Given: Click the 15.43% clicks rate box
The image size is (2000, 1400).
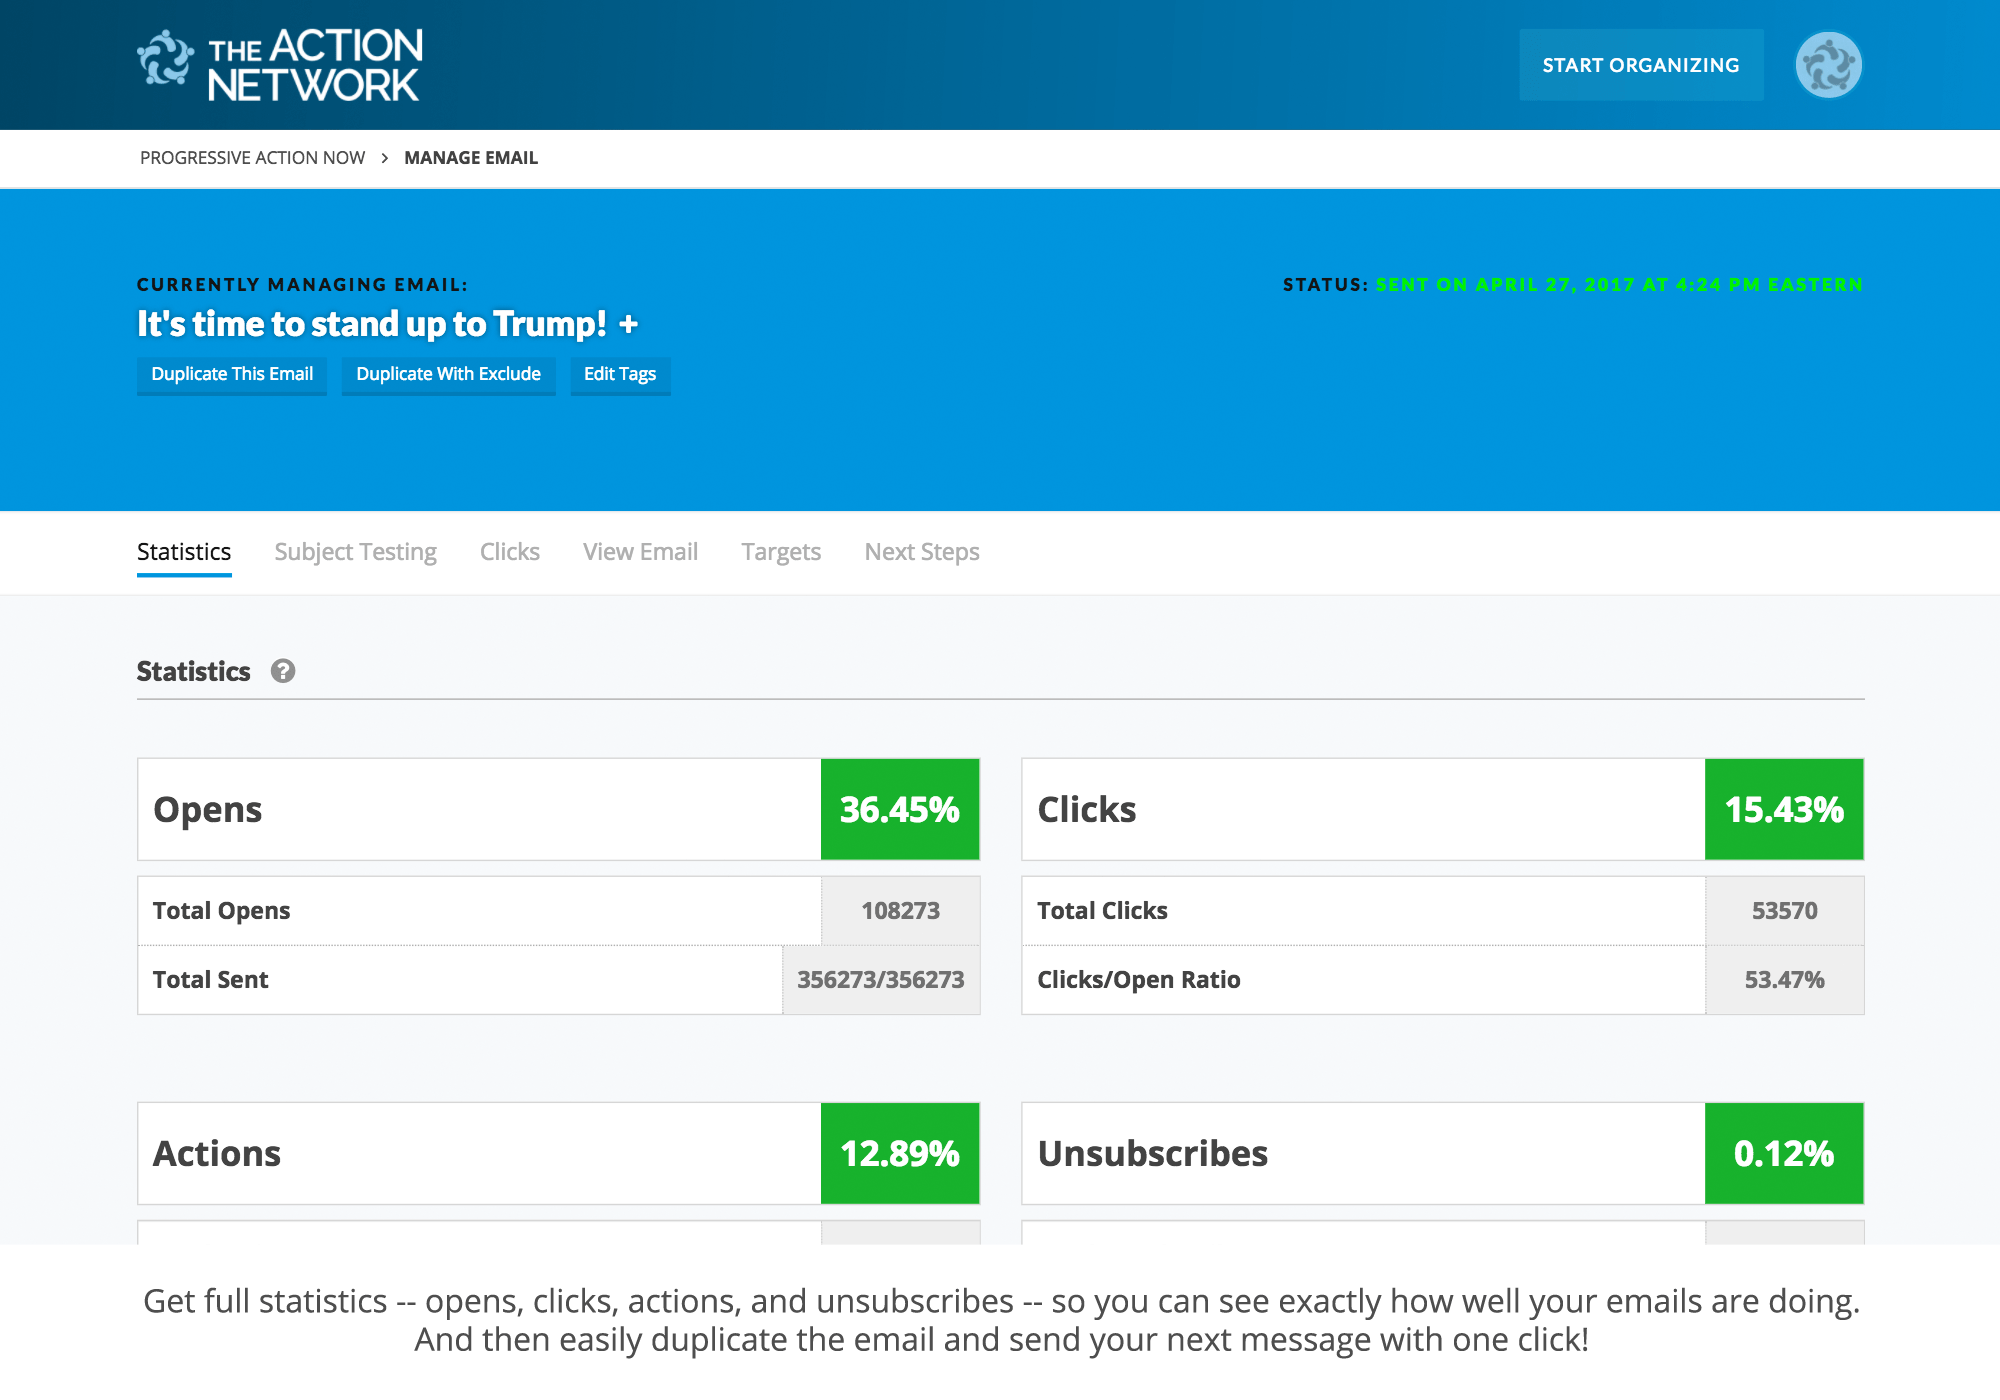Looking at the screenshot, I should 1784,809.
